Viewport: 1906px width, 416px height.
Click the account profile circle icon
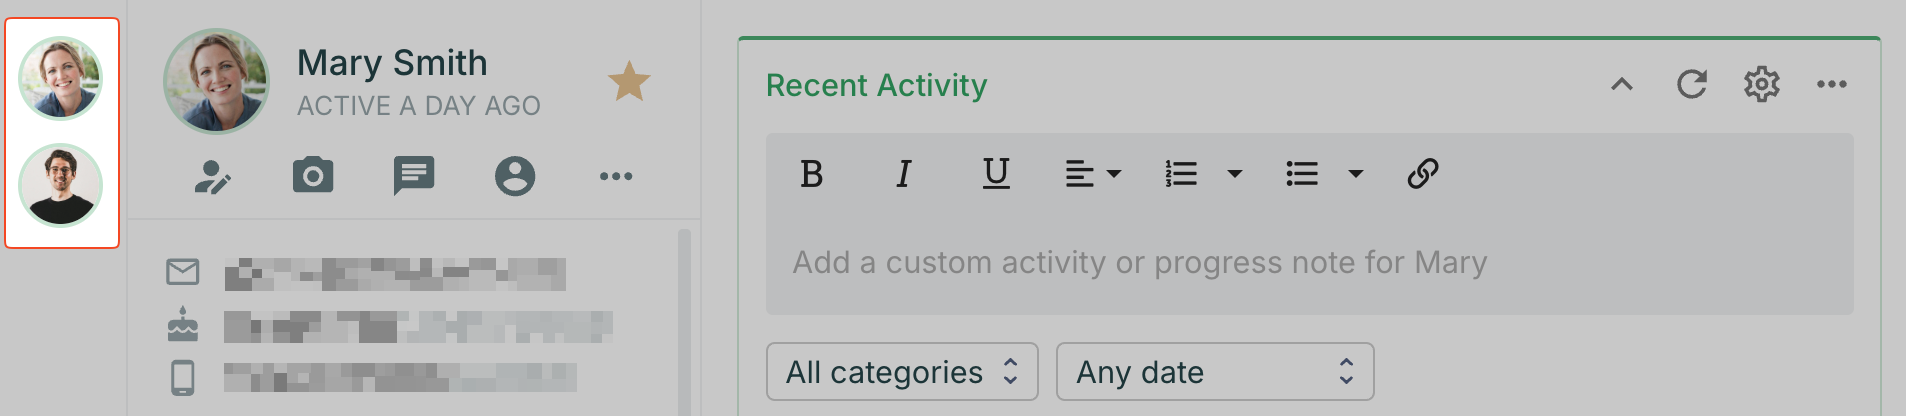coord(515,176)
